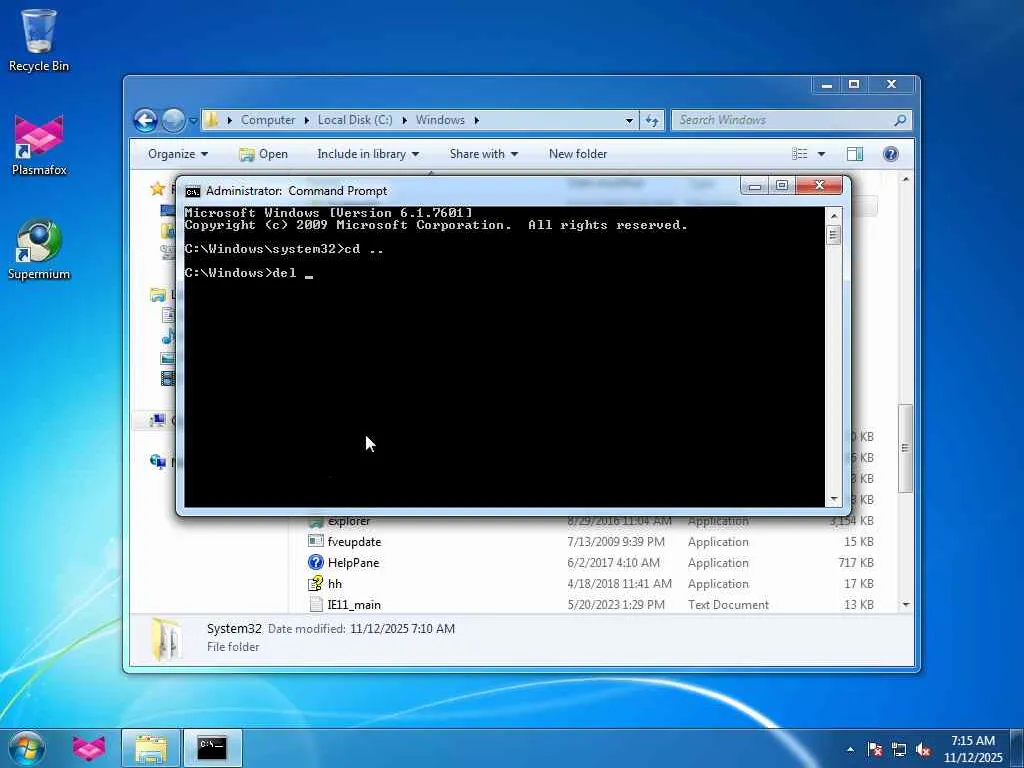Viewport: 1024px width, 768px height.
Task: Minimize the Command Prompt window
Action: click(x=755, y=187)
